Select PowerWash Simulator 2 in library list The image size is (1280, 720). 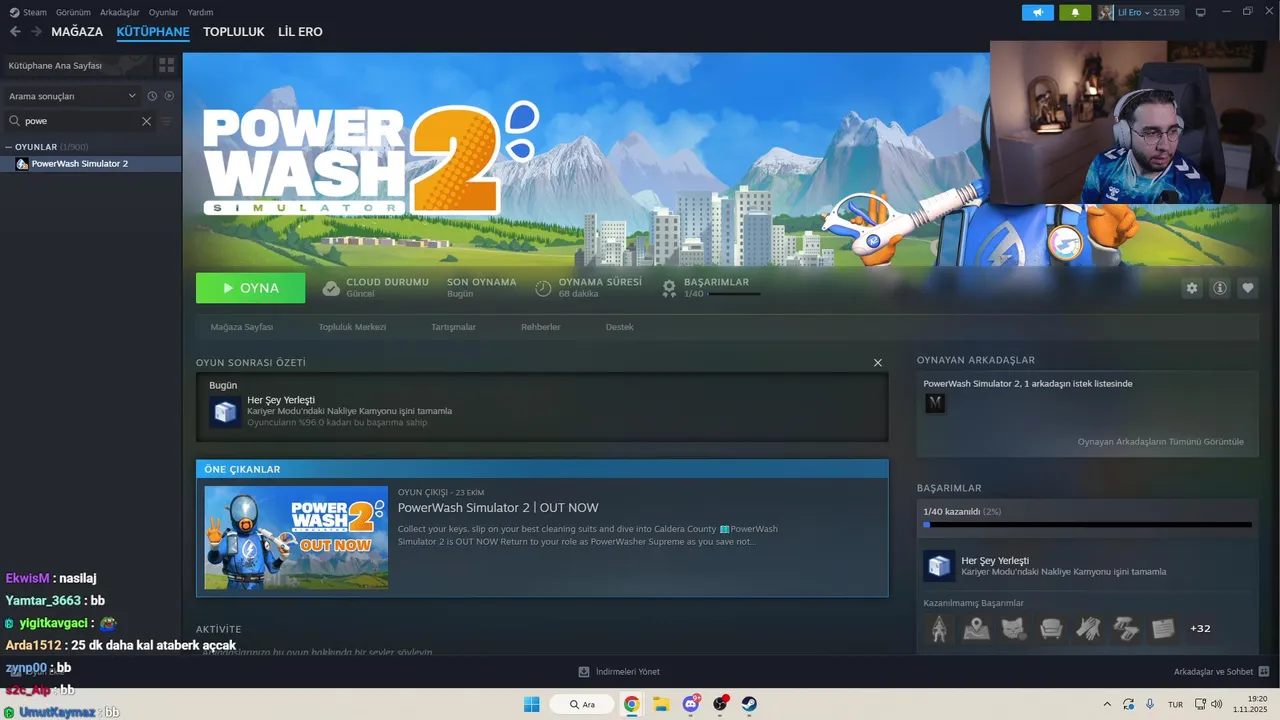(x=91, y=163)
